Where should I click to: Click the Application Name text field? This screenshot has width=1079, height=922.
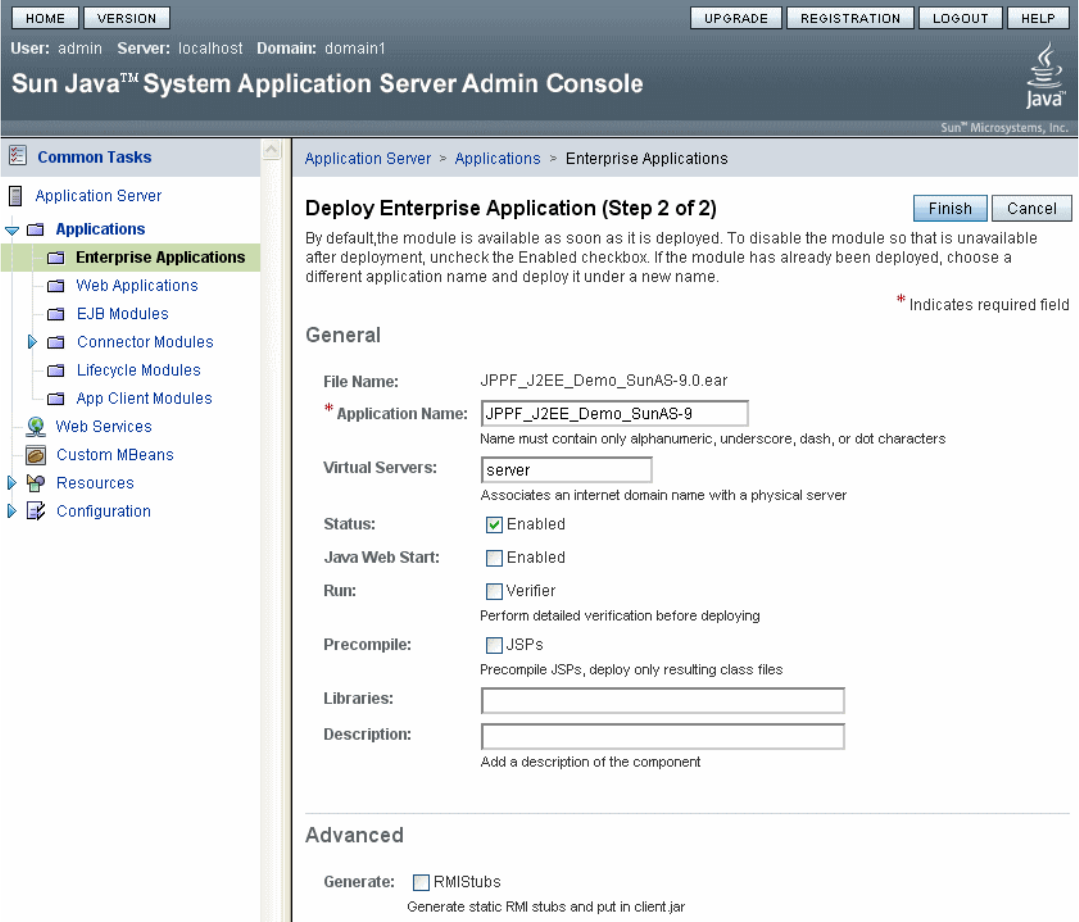pyautogui.click(x=614, y=413)
